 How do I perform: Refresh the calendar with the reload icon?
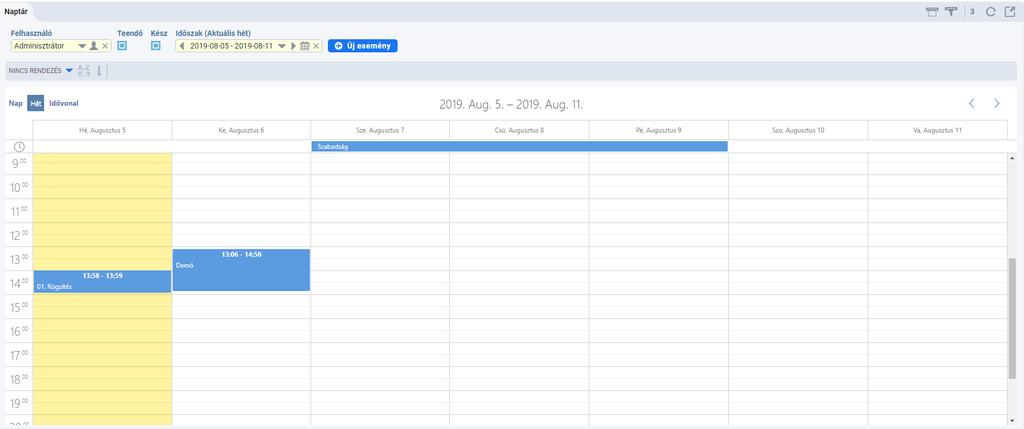(991, 12)
